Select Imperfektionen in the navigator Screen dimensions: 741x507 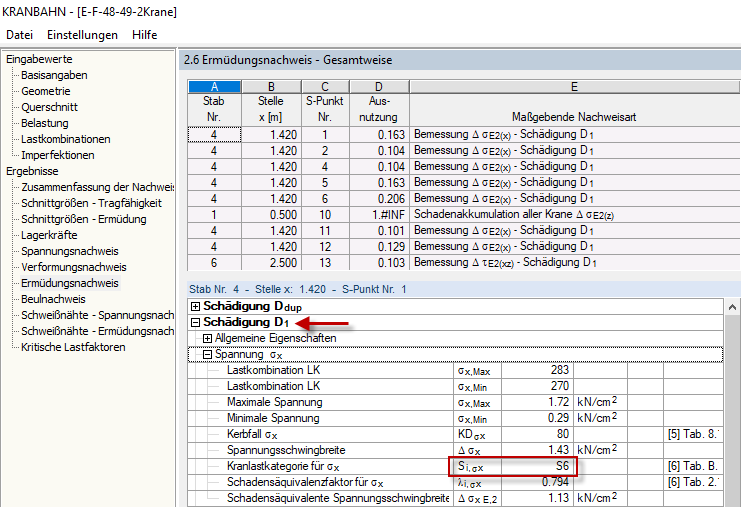point(58,155)
